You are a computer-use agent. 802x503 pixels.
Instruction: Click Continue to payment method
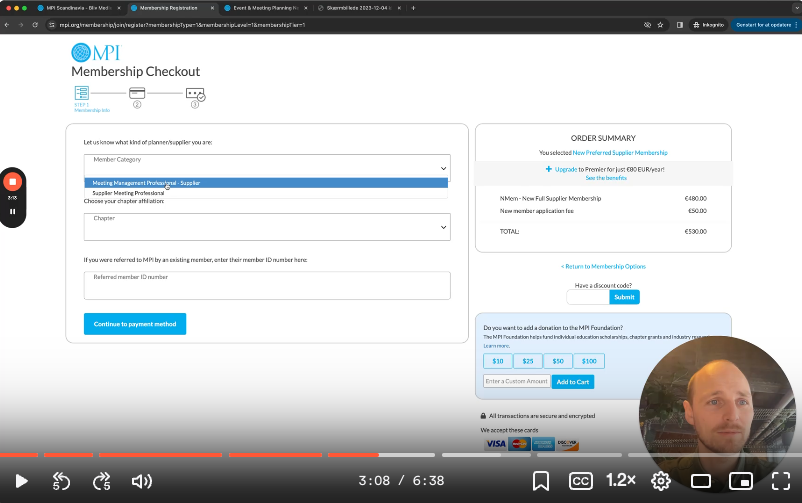click(x=134, y=324)
